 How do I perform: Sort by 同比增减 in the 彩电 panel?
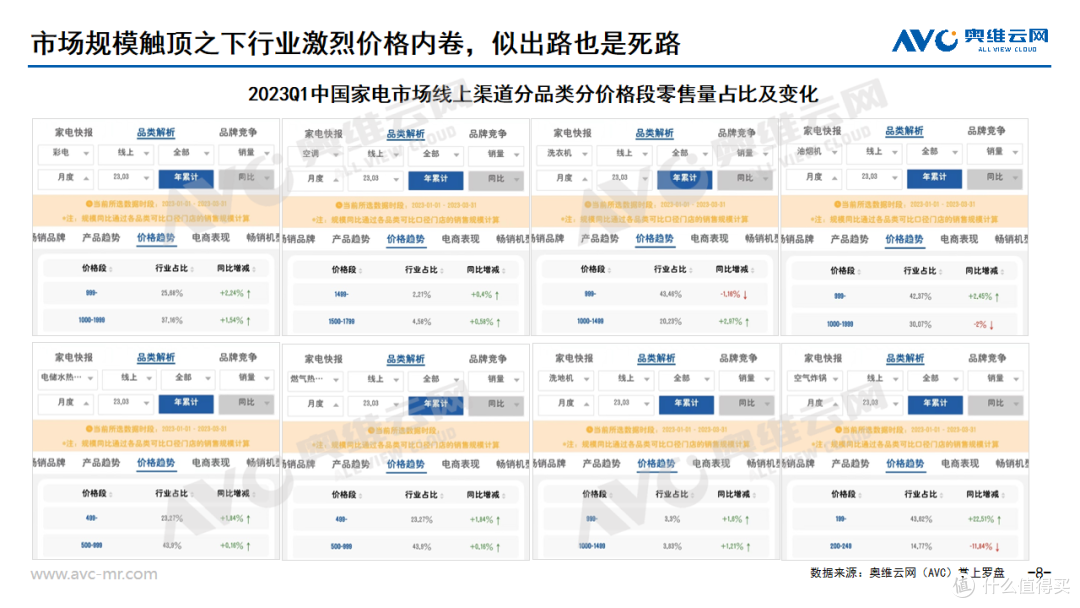[237, 269]
